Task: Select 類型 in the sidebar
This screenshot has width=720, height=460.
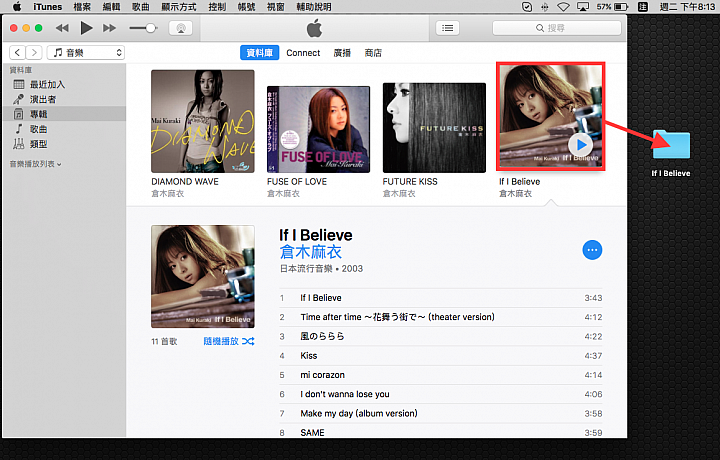Action: click(x=64, y=144)
